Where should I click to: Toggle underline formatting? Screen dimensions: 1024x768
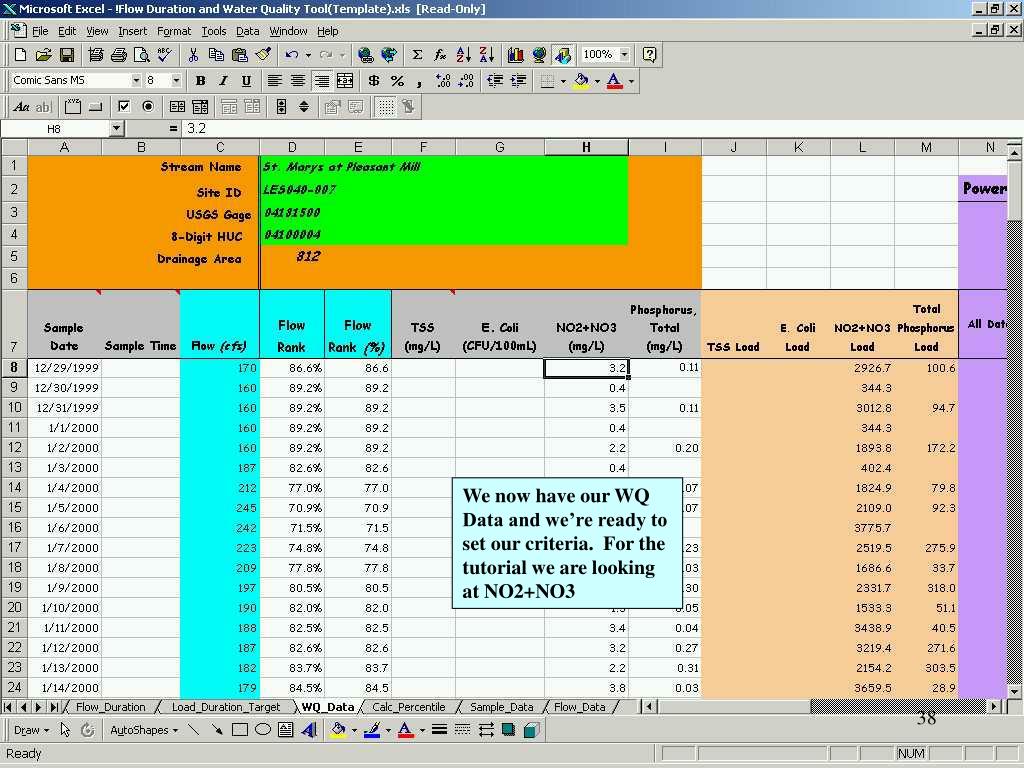point(246,81)
